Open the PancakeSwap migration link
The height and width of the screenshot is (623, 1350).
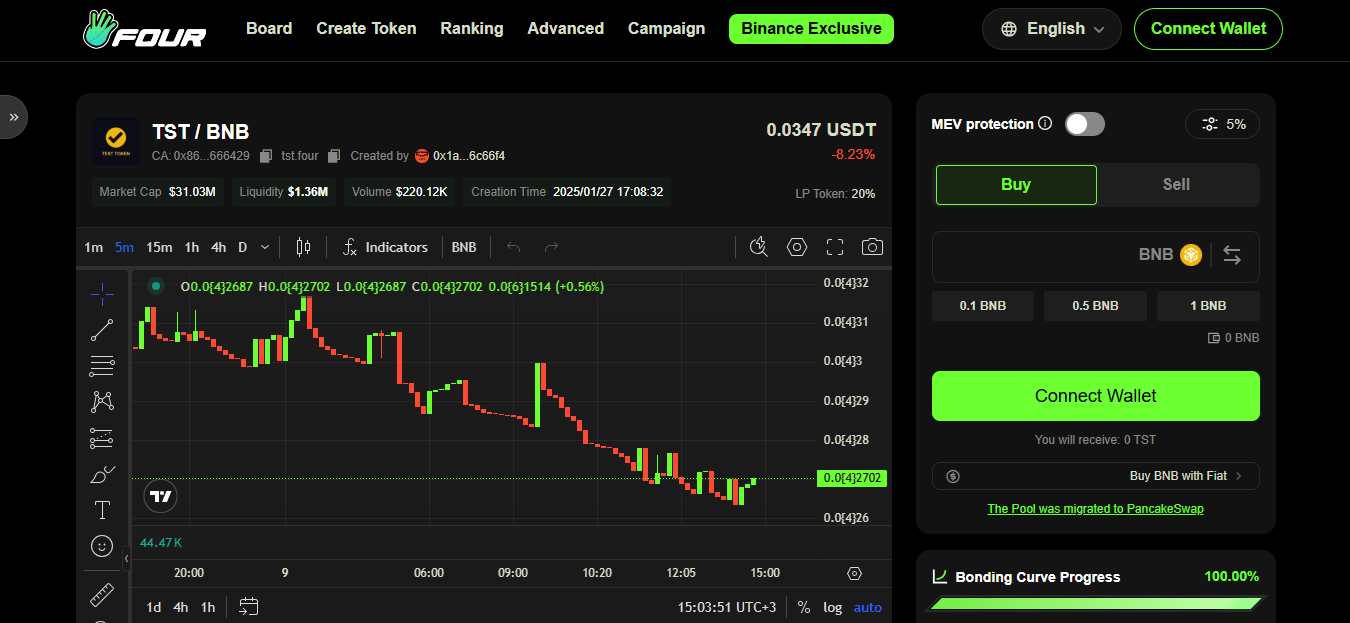click(1095, 509)
